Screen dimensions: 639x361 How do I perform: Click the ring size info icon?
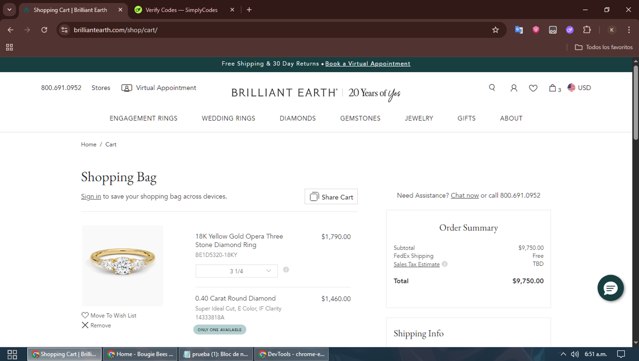(x=286, y=270)
